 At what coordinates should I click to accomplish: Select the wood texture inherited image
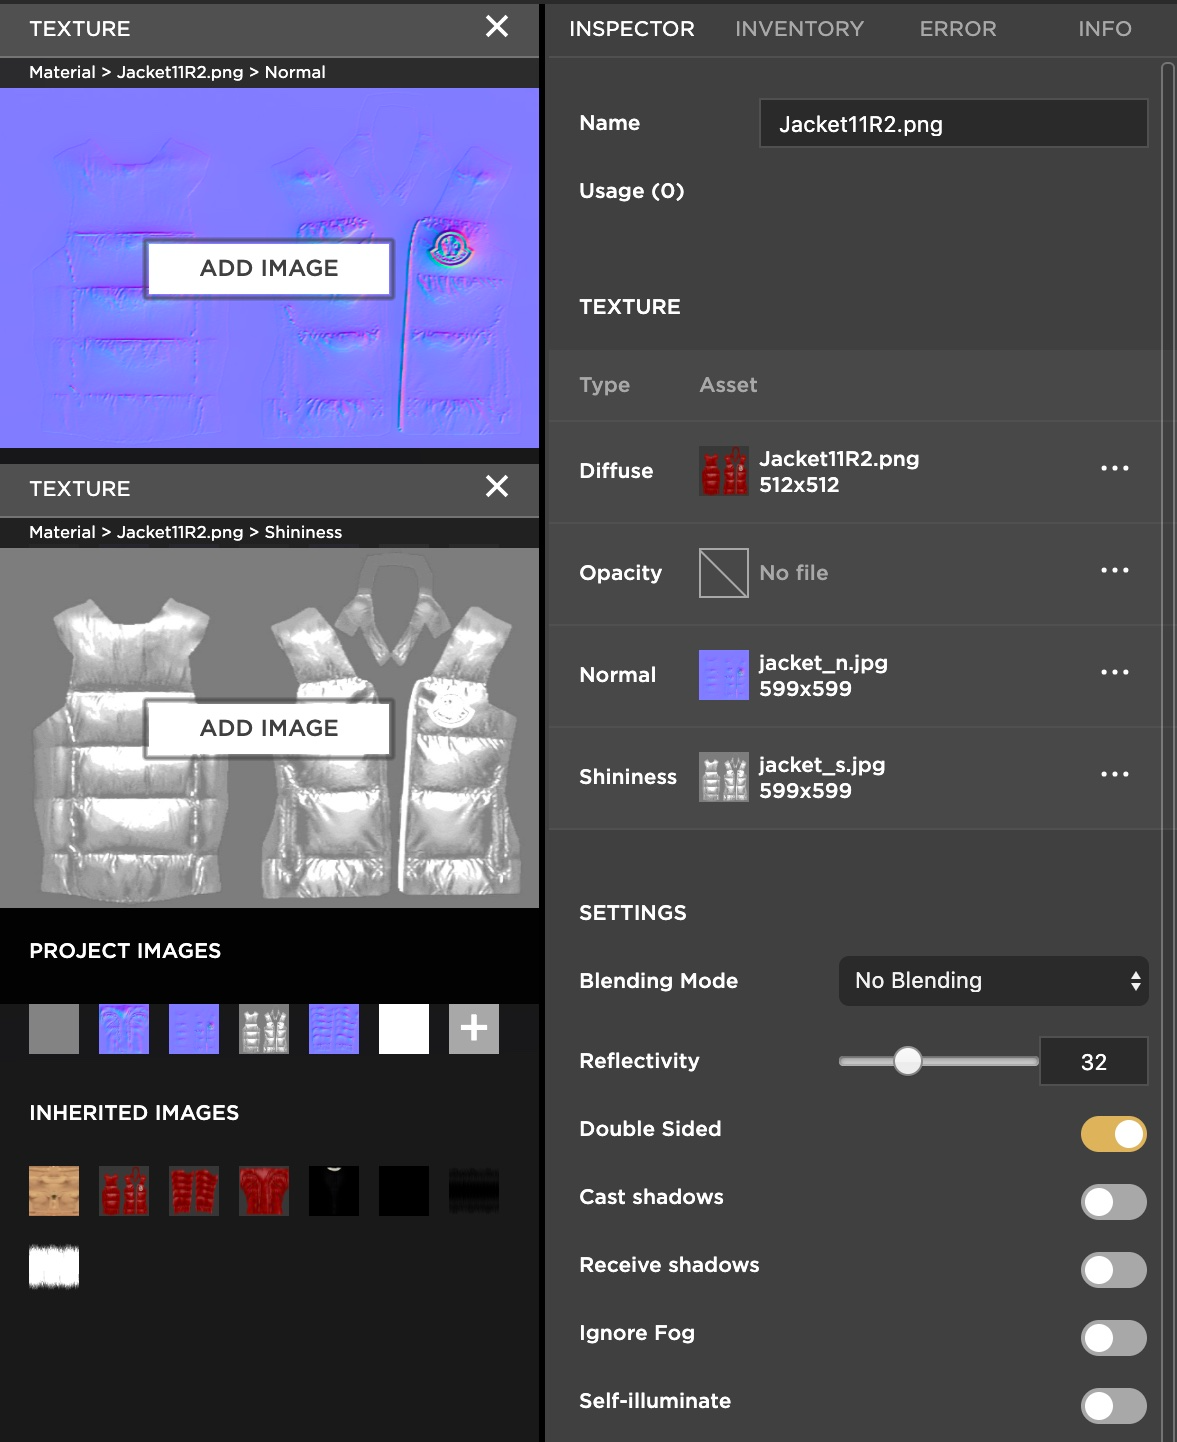[54, 1191]
